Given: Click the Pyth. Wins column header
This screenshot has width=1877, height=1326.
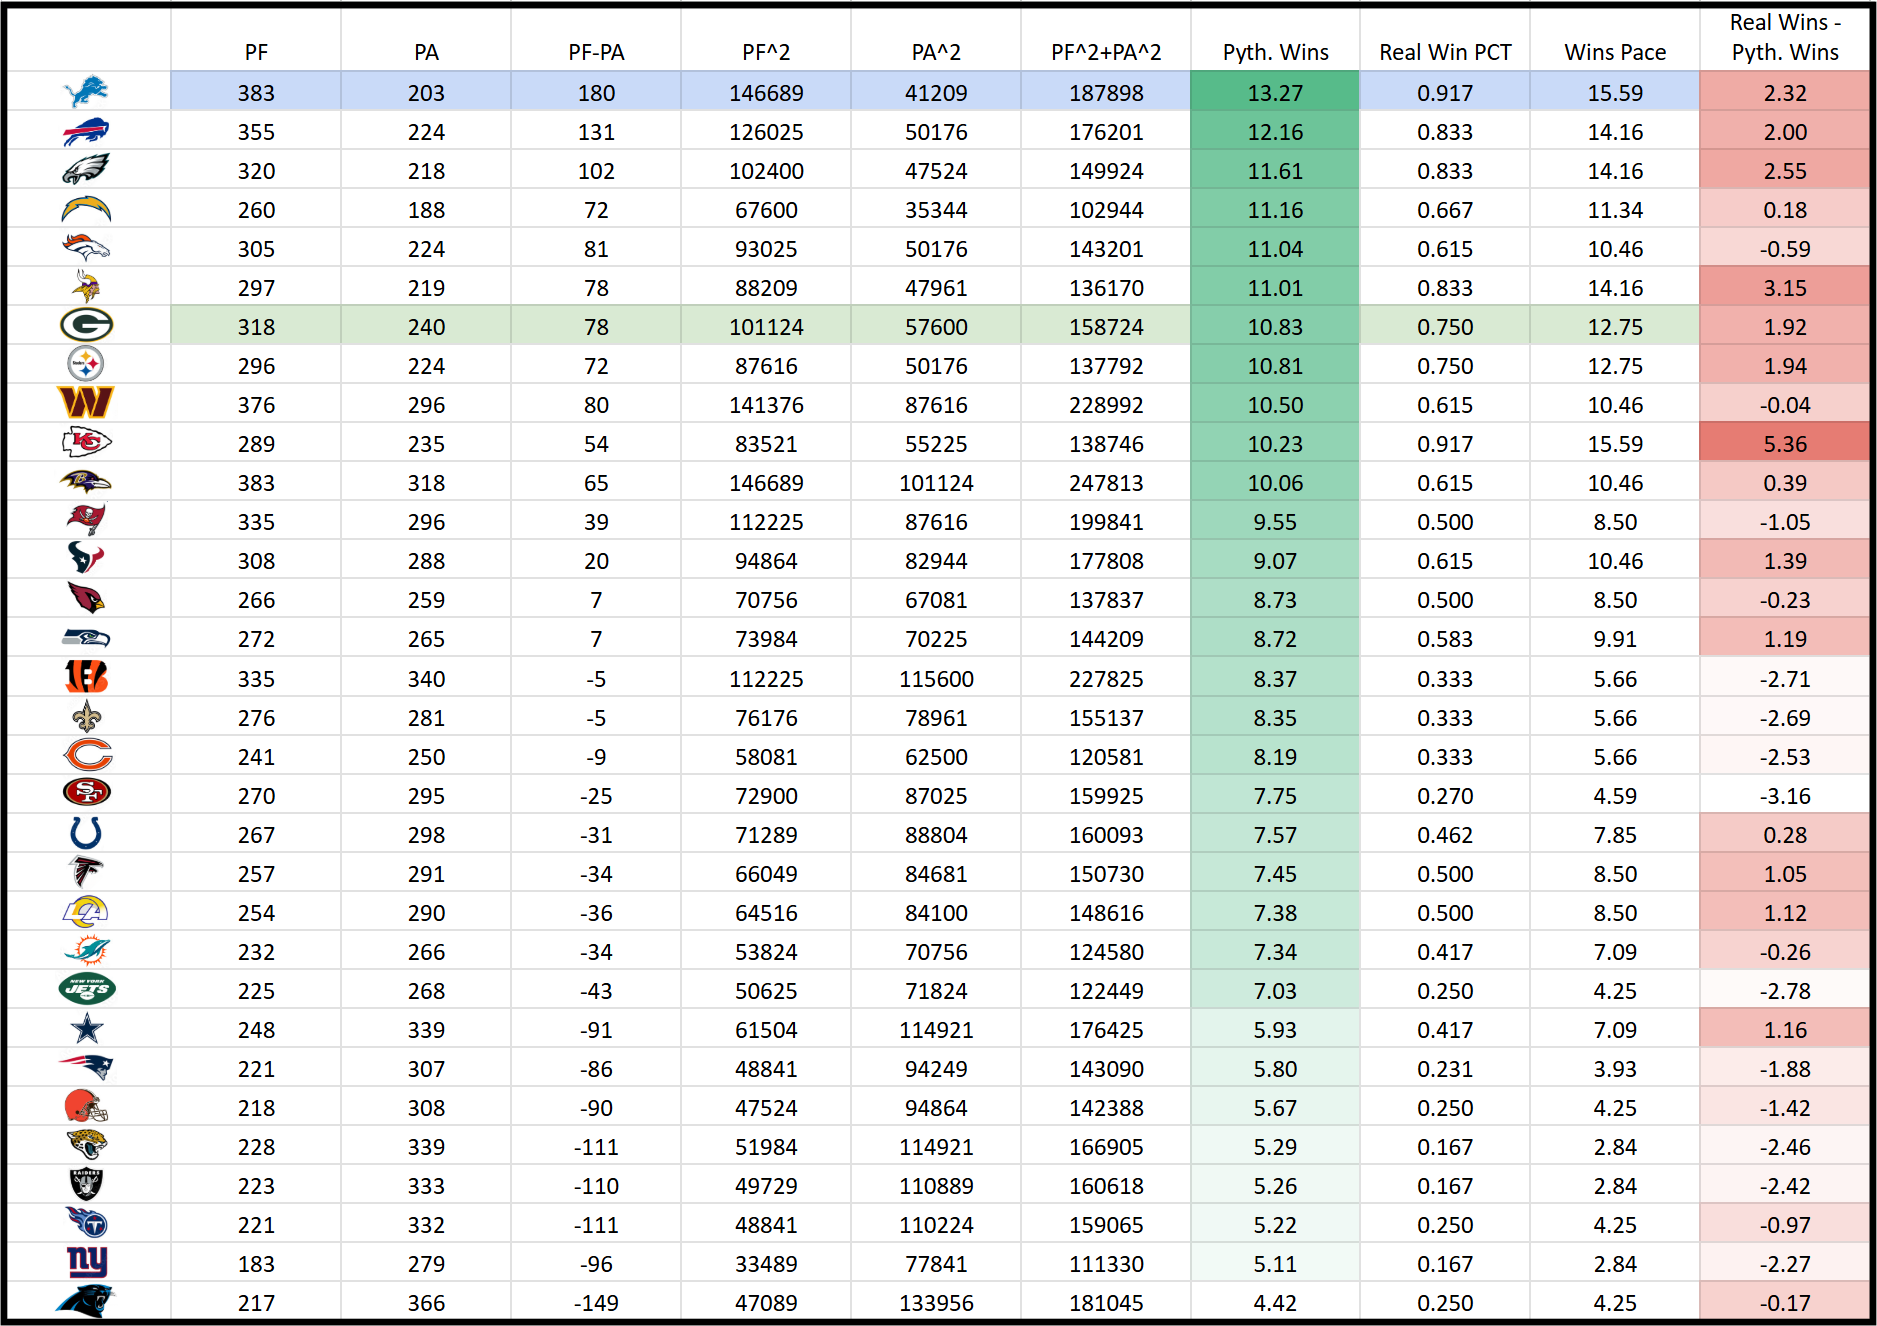Looking at the screenshot, I should click(1275, 52).
